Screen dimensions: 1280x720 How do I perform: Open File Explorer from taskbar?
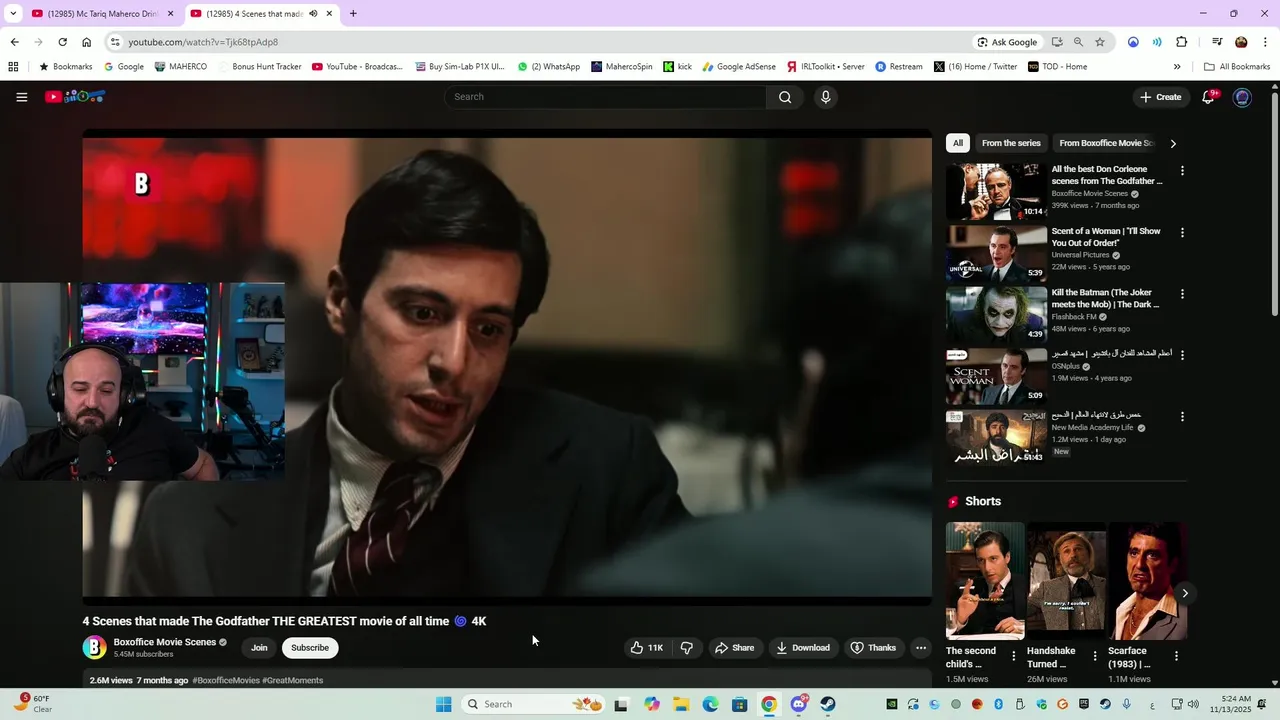(681, 704)
